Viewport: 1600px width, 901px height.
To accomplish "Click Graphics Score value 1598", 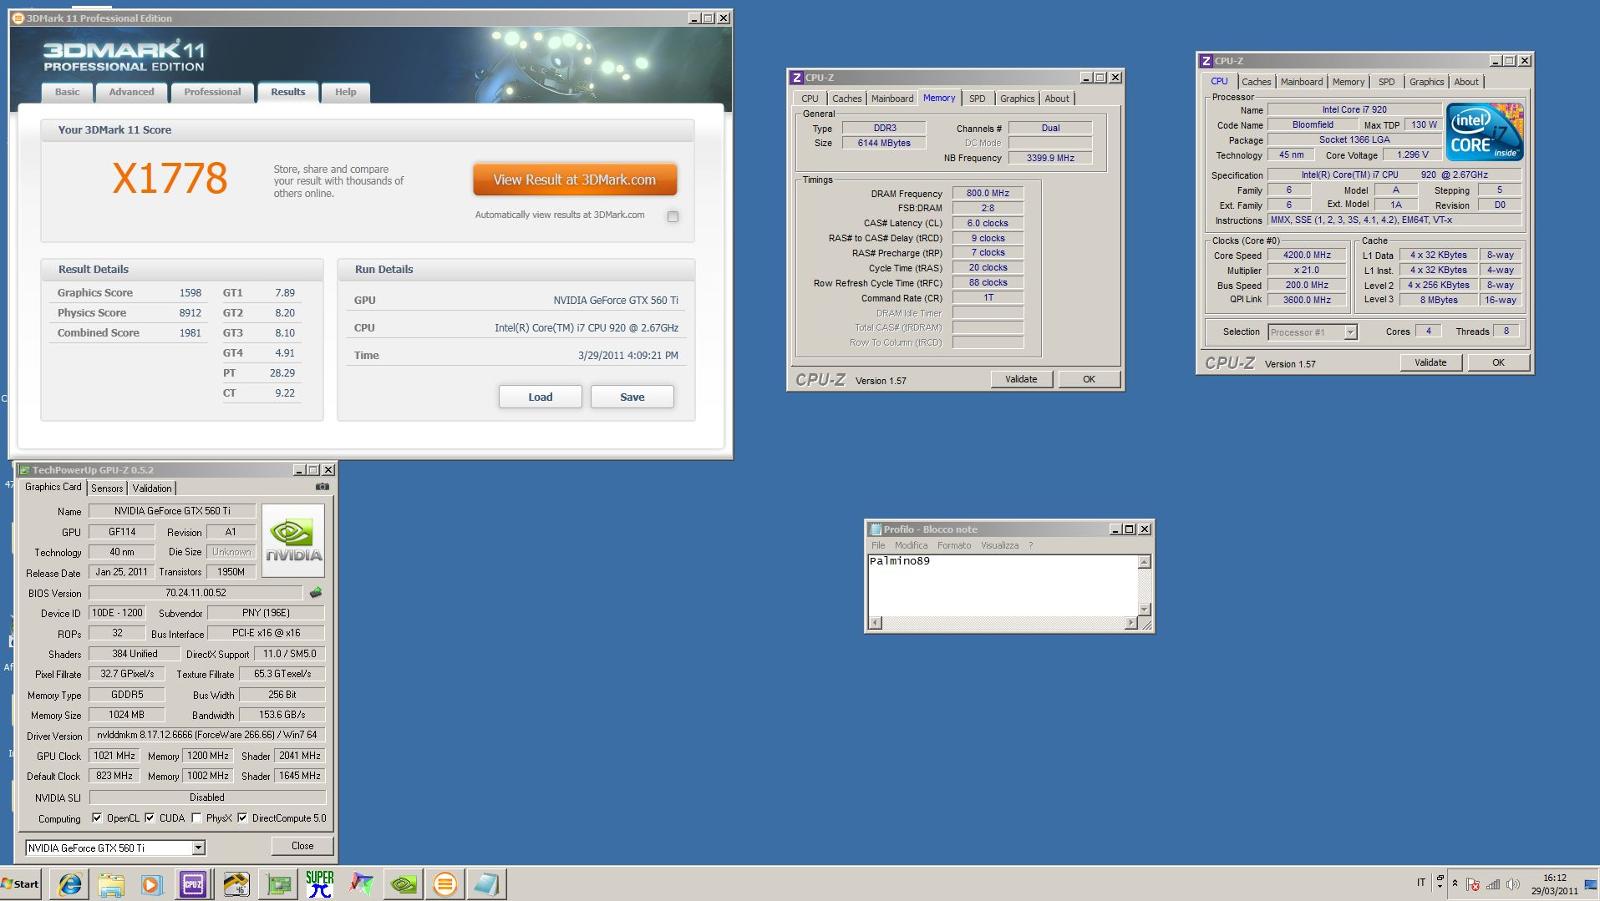I will [190, 293].
